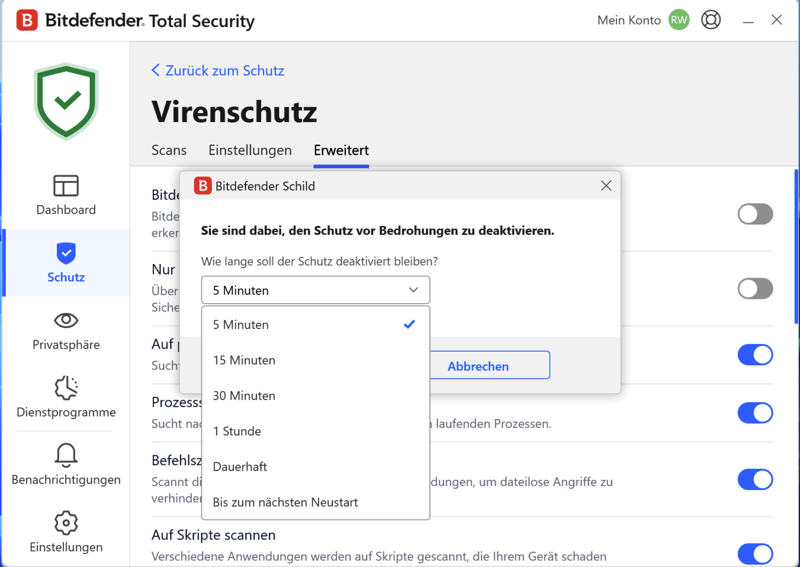
Task: Go back via 'Zurück zum Schutz'
Action: click(x=218, y=70)
